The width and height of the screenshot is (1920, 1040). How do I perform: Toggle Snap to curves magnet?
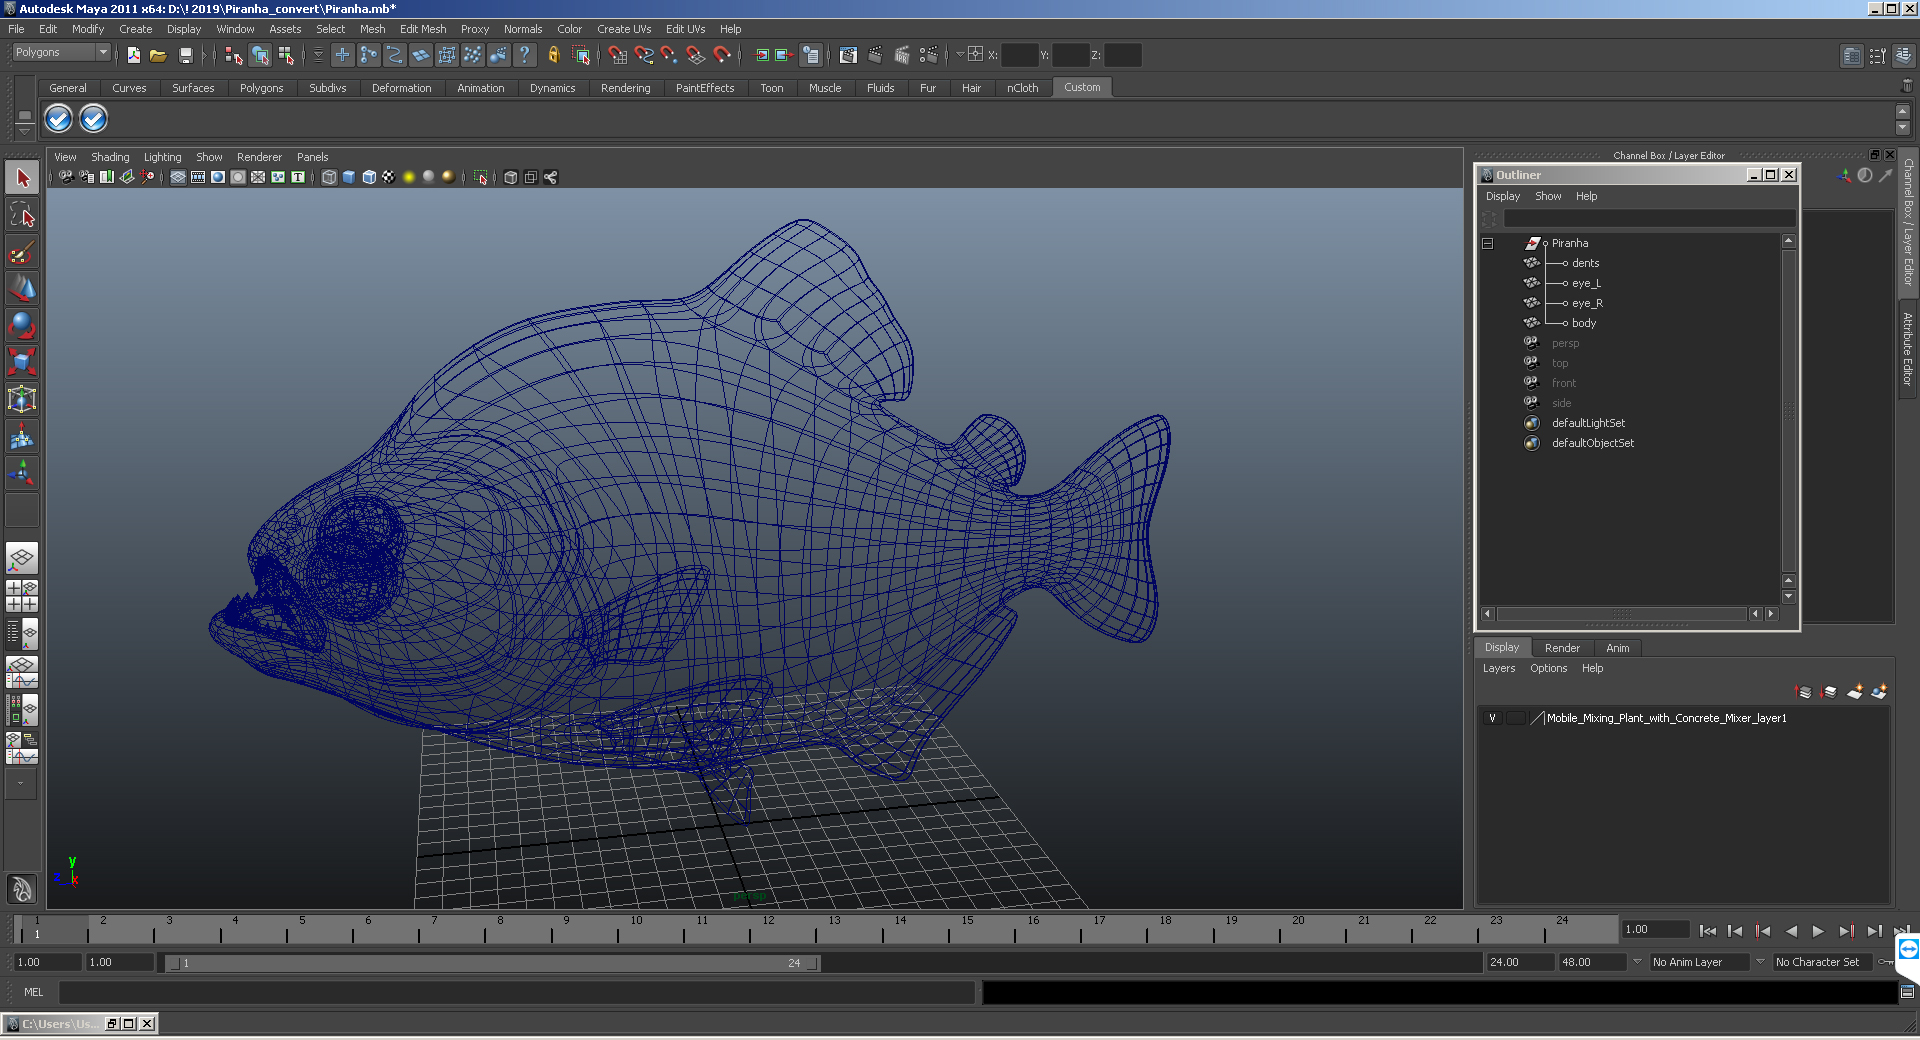tap(644, 55)
